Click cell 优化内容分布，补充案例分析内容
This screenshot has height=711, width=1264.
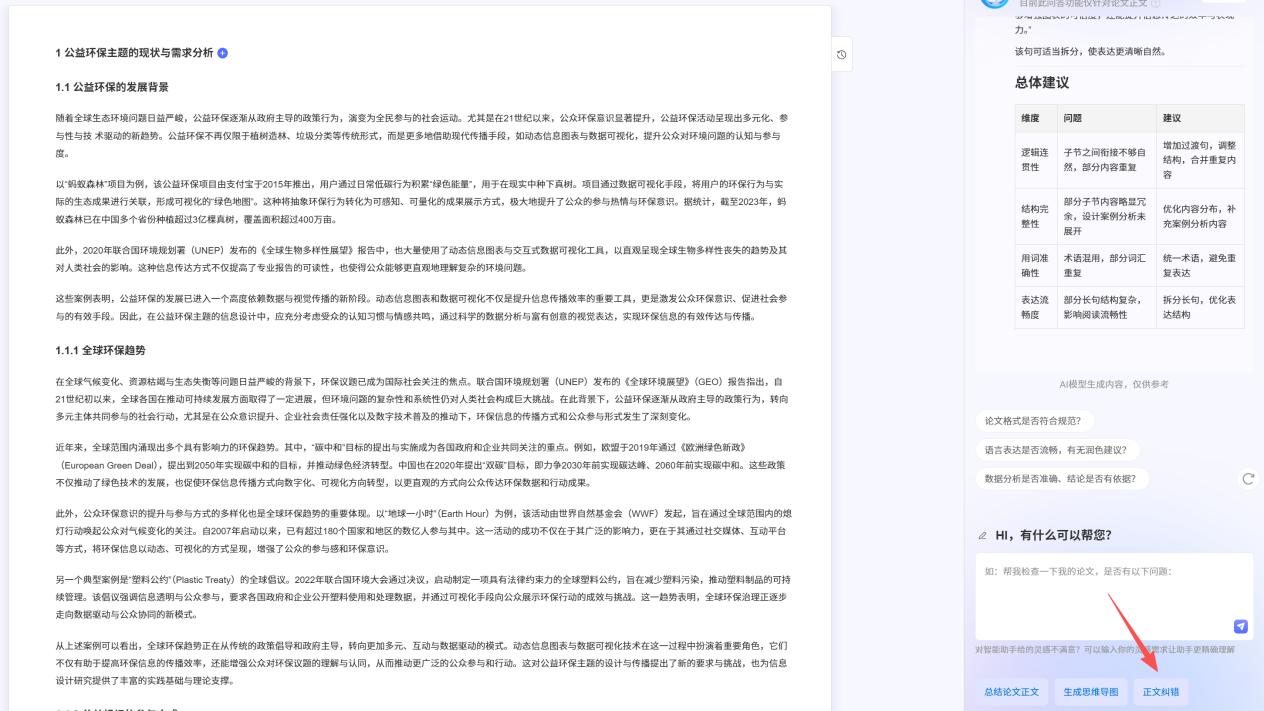1200,217
